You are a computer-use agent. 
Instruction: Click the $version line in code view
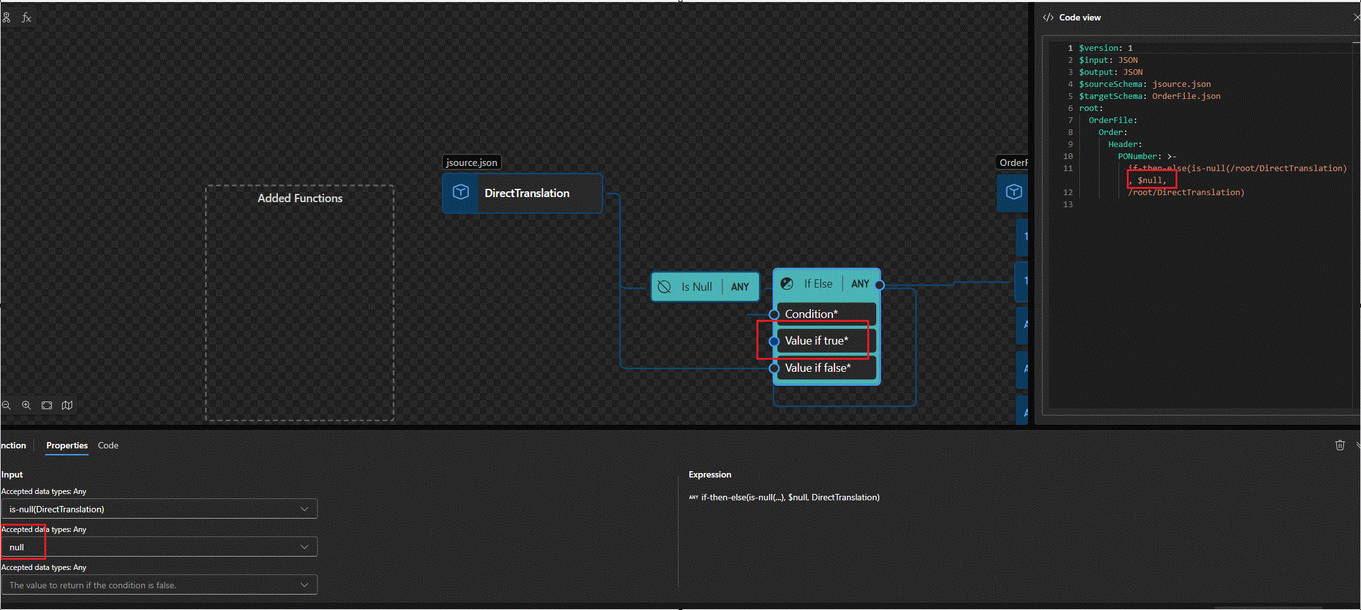click(1106, 48)
